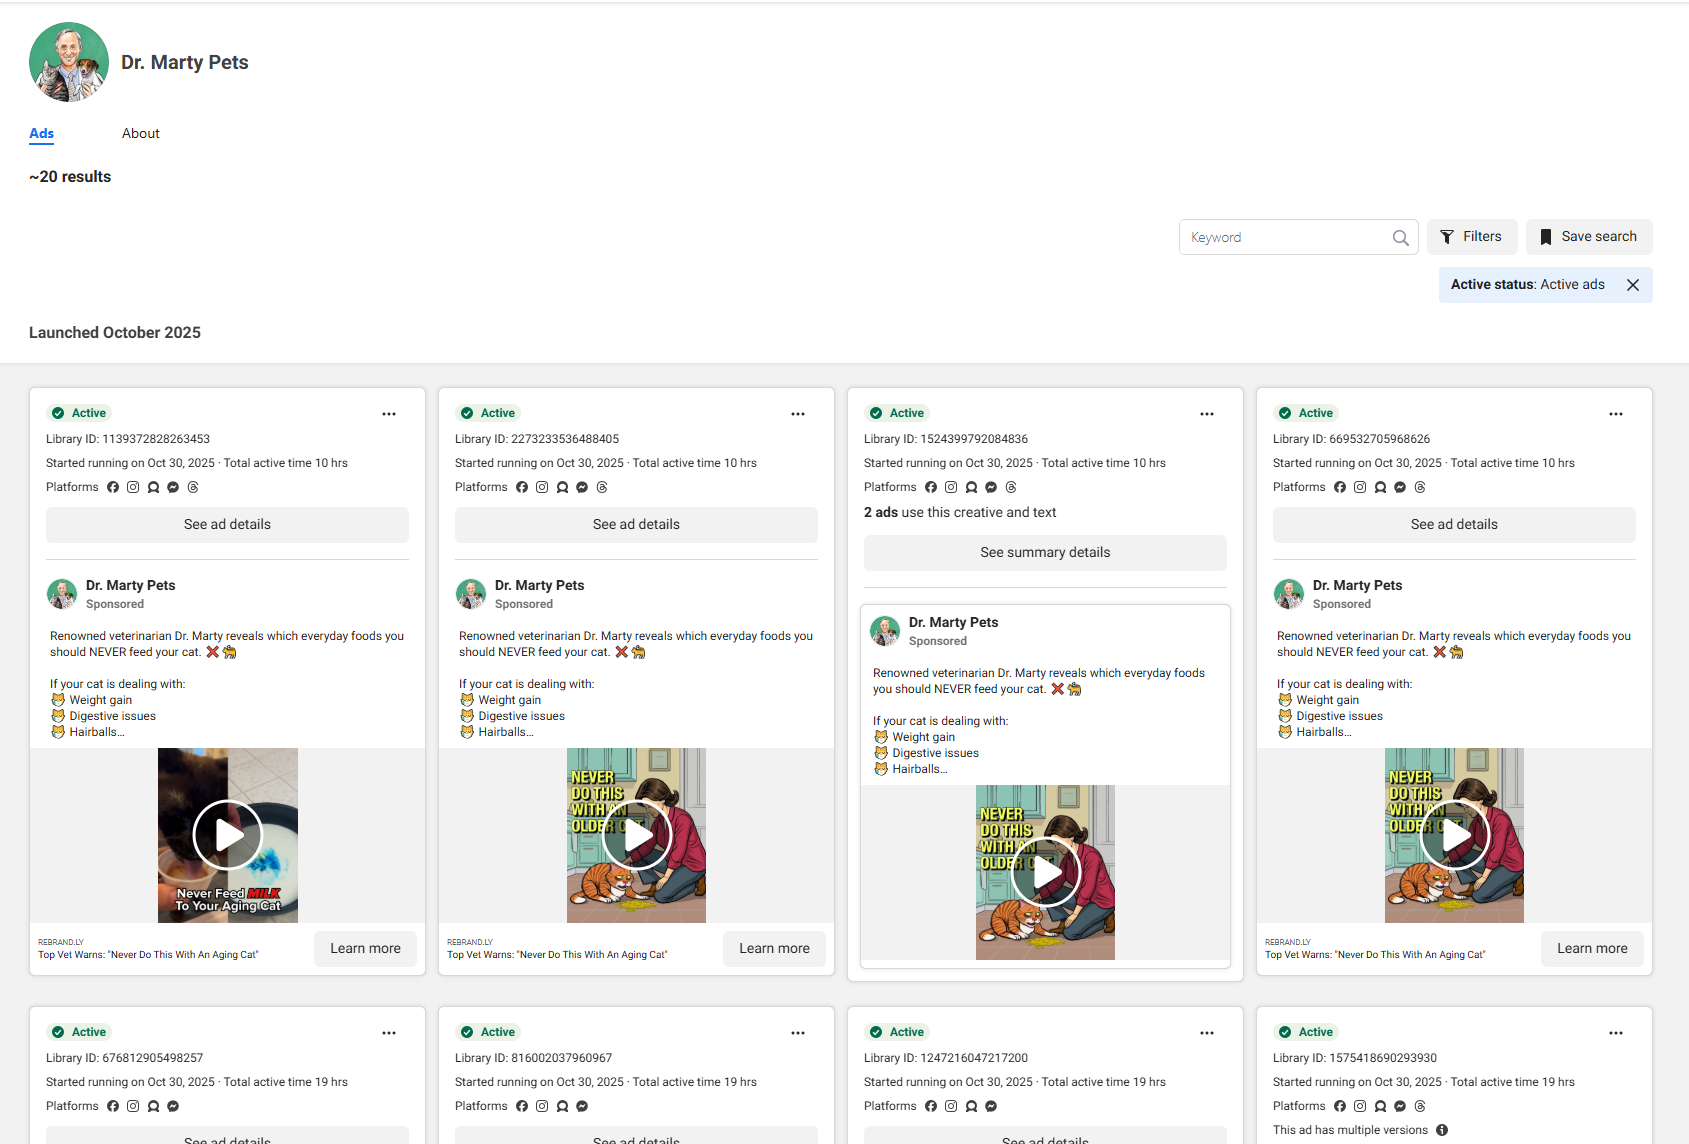Image resolution: width=1689 pixels, height=1144 pixels.
Task: Play video in ad 2273233536488405
Action: coord(636,835)
